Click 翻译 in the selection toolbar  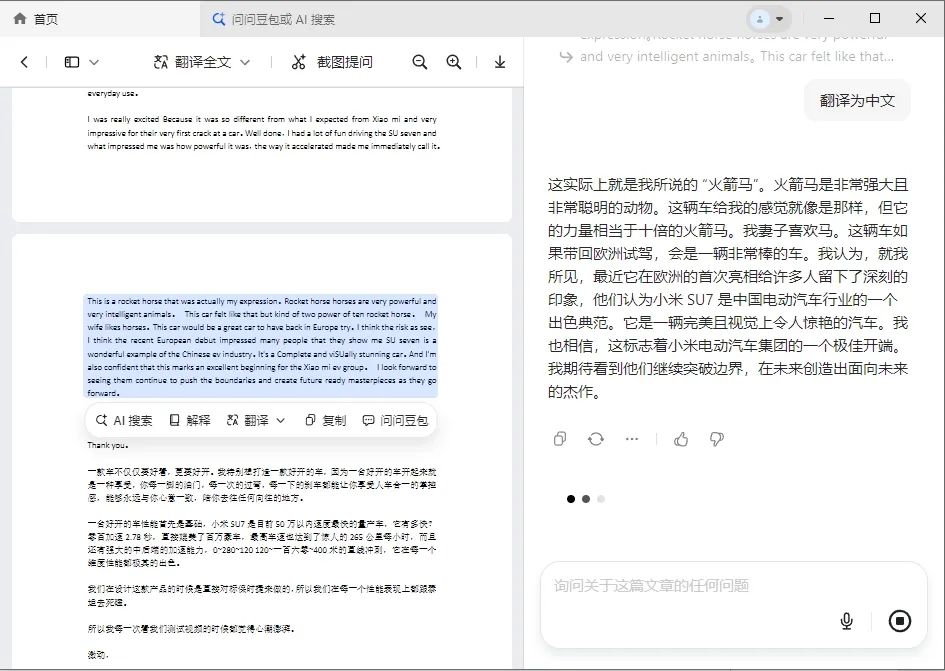248,420
